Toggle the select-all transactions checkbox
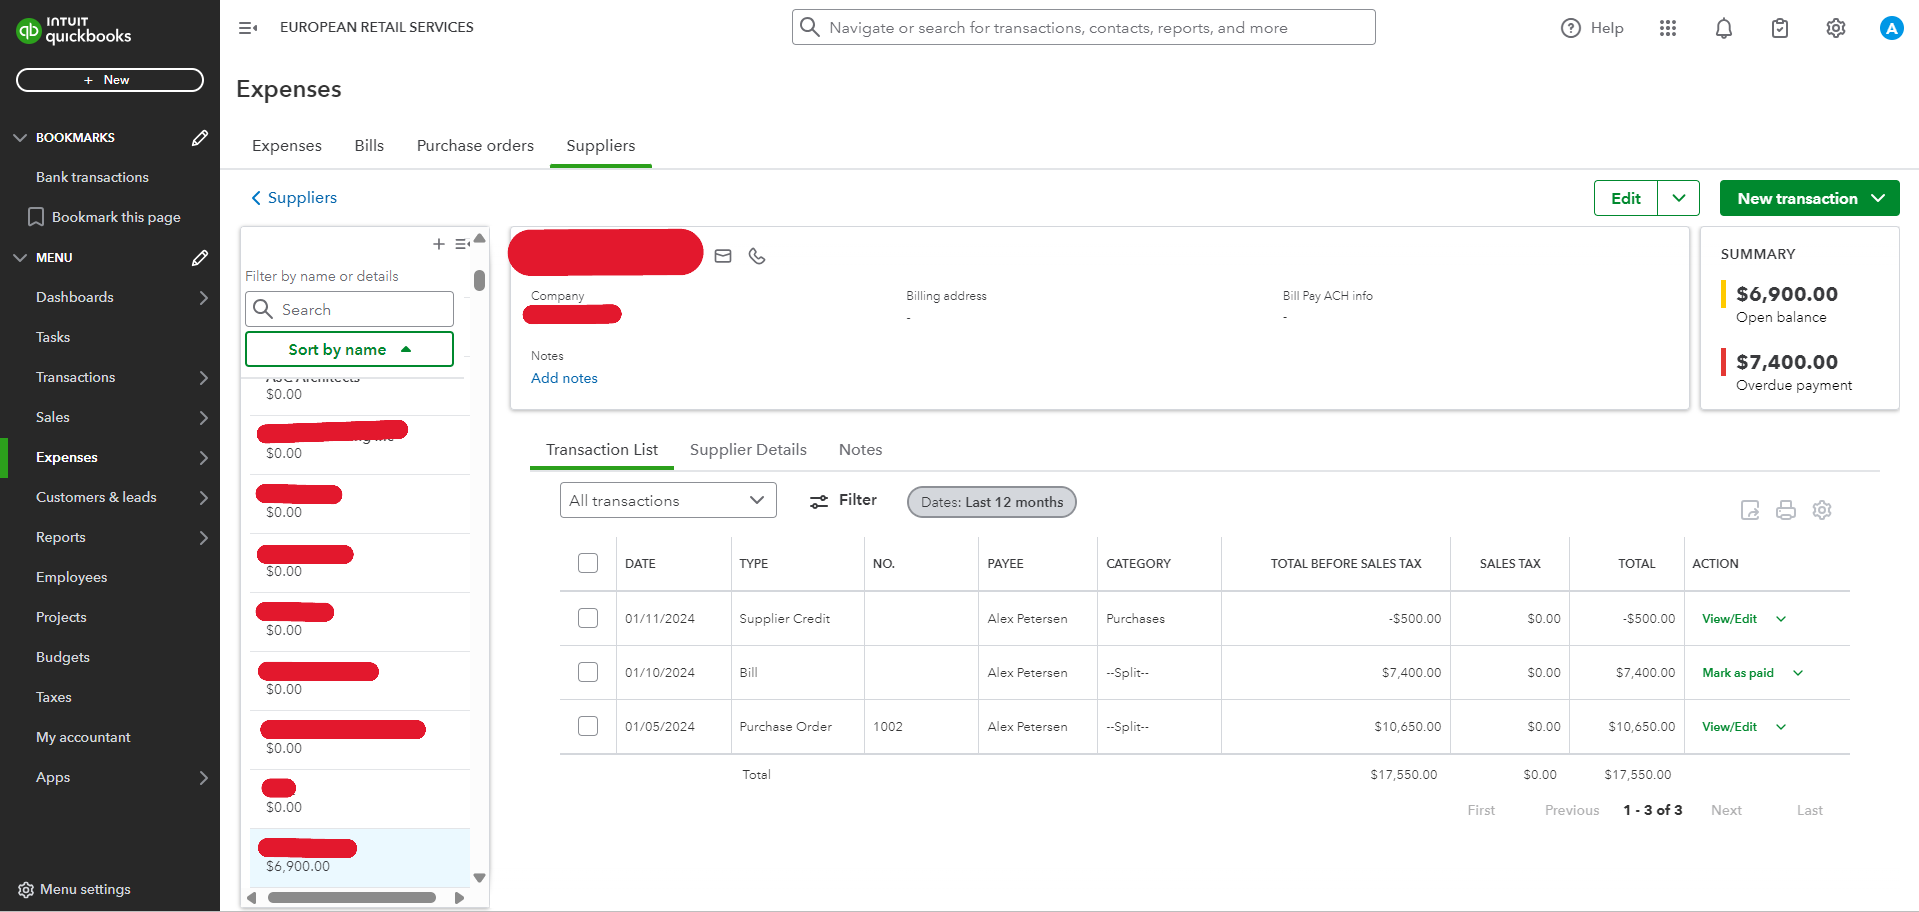 tap(588, 564)
